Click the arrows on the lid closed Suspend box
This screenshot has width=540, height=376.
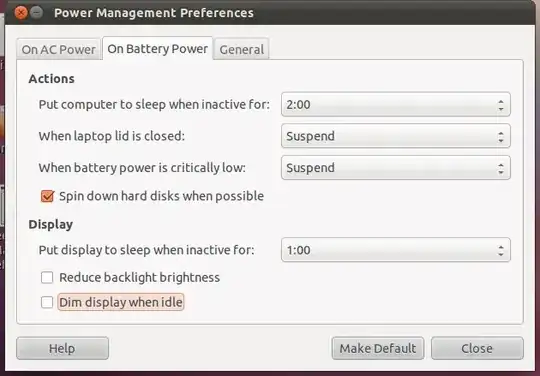[x=501, y=137]
